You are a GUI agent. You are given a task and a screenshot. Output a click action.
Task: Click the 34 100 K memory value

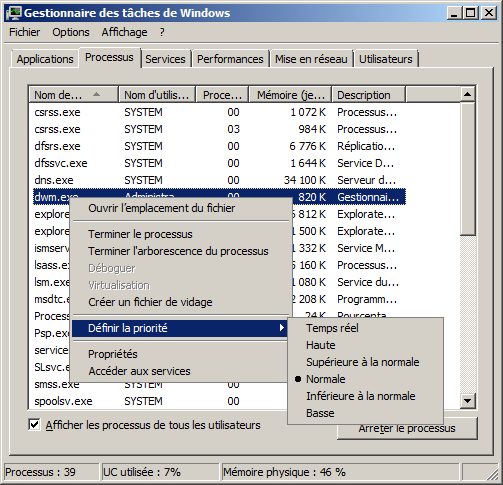pyautogui.click(x=305, y=180)
